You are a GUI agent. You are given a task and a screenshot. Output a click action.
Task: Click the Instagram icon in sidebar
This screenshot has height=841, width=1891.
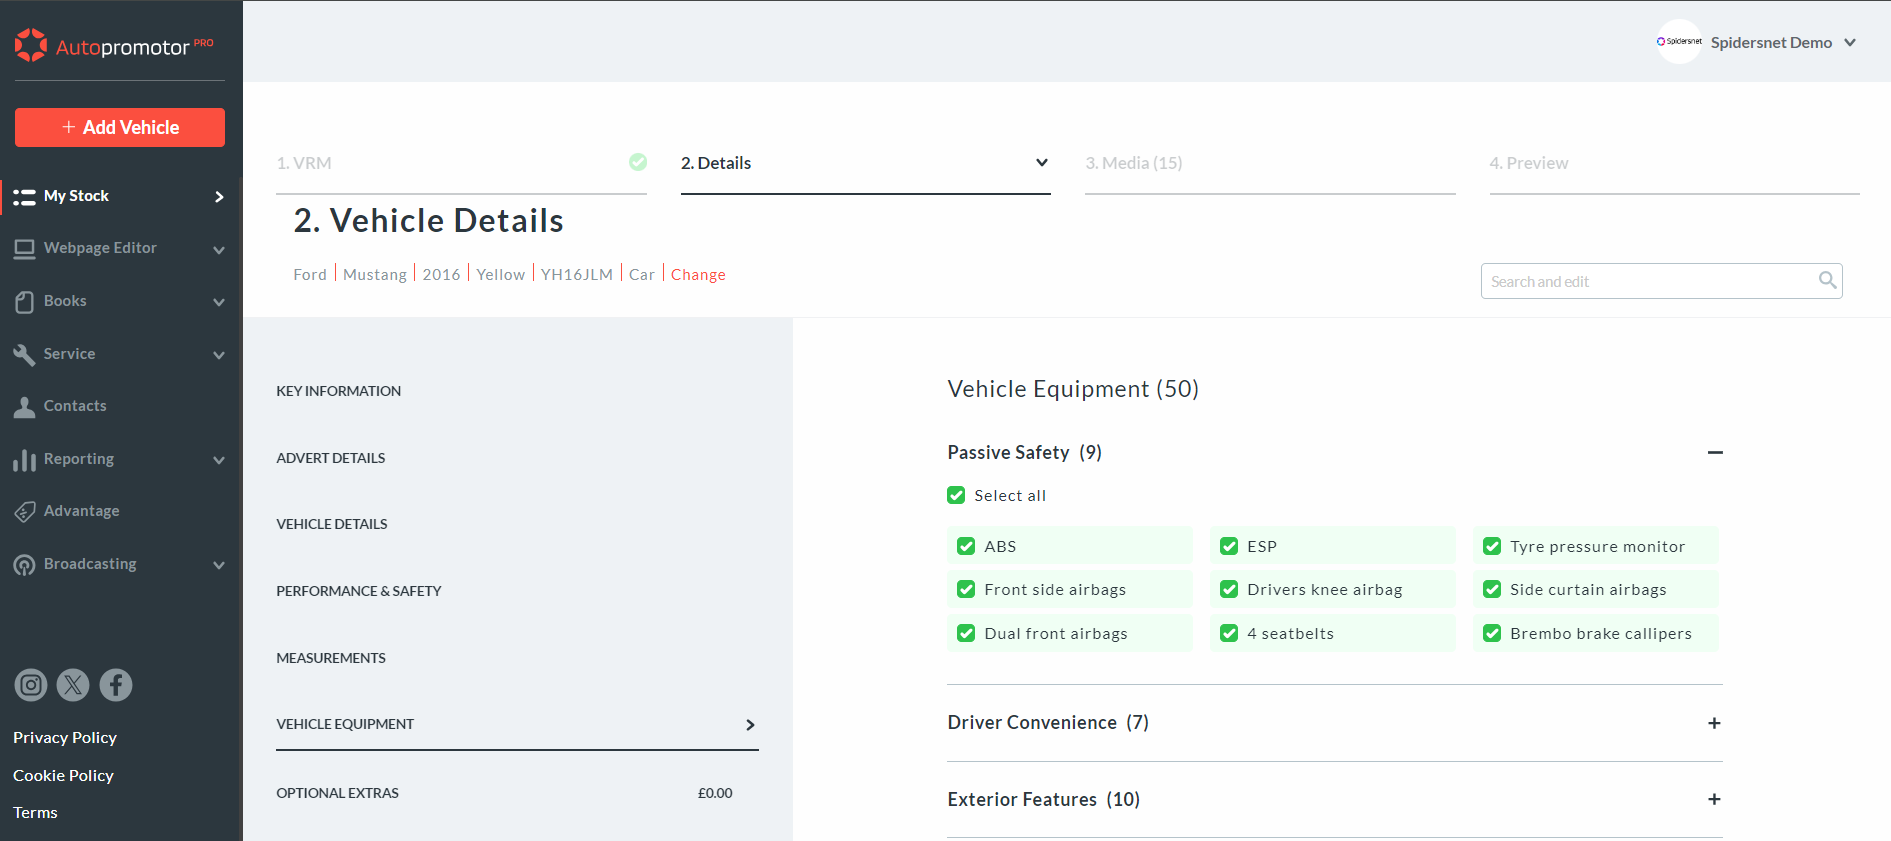coord(31,685)
